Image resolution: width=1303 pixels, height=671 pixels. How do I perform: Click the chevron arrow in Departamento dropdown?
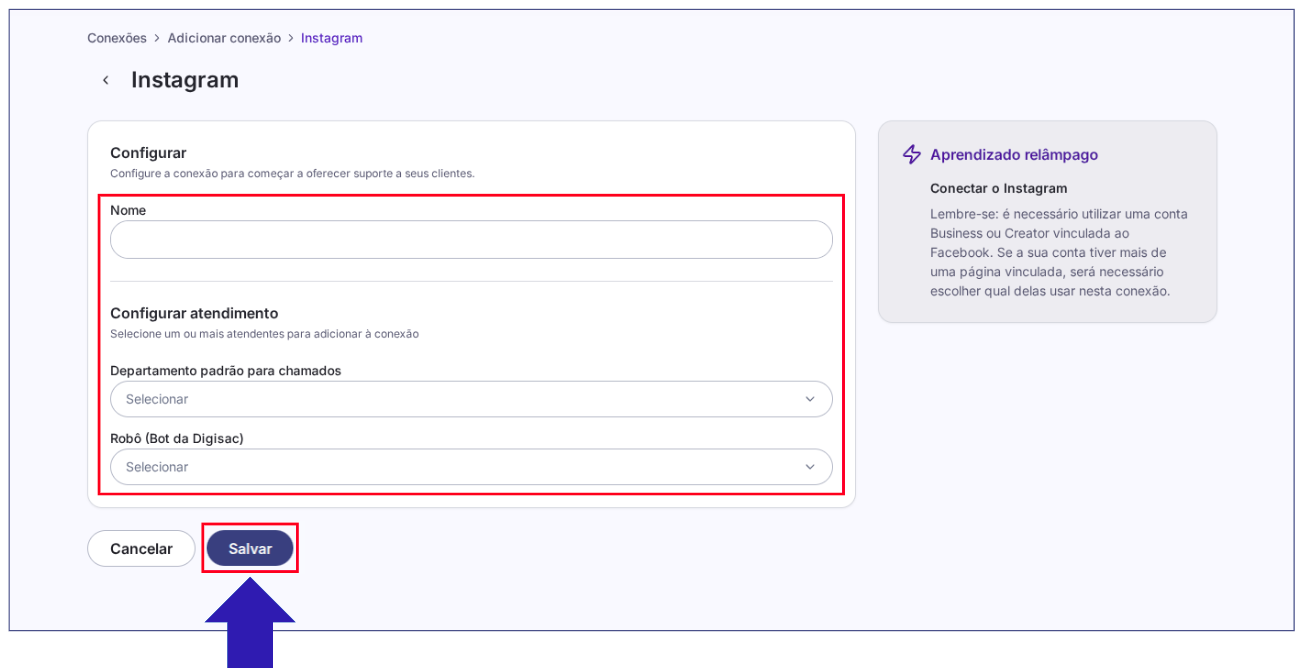coord(809,399)
